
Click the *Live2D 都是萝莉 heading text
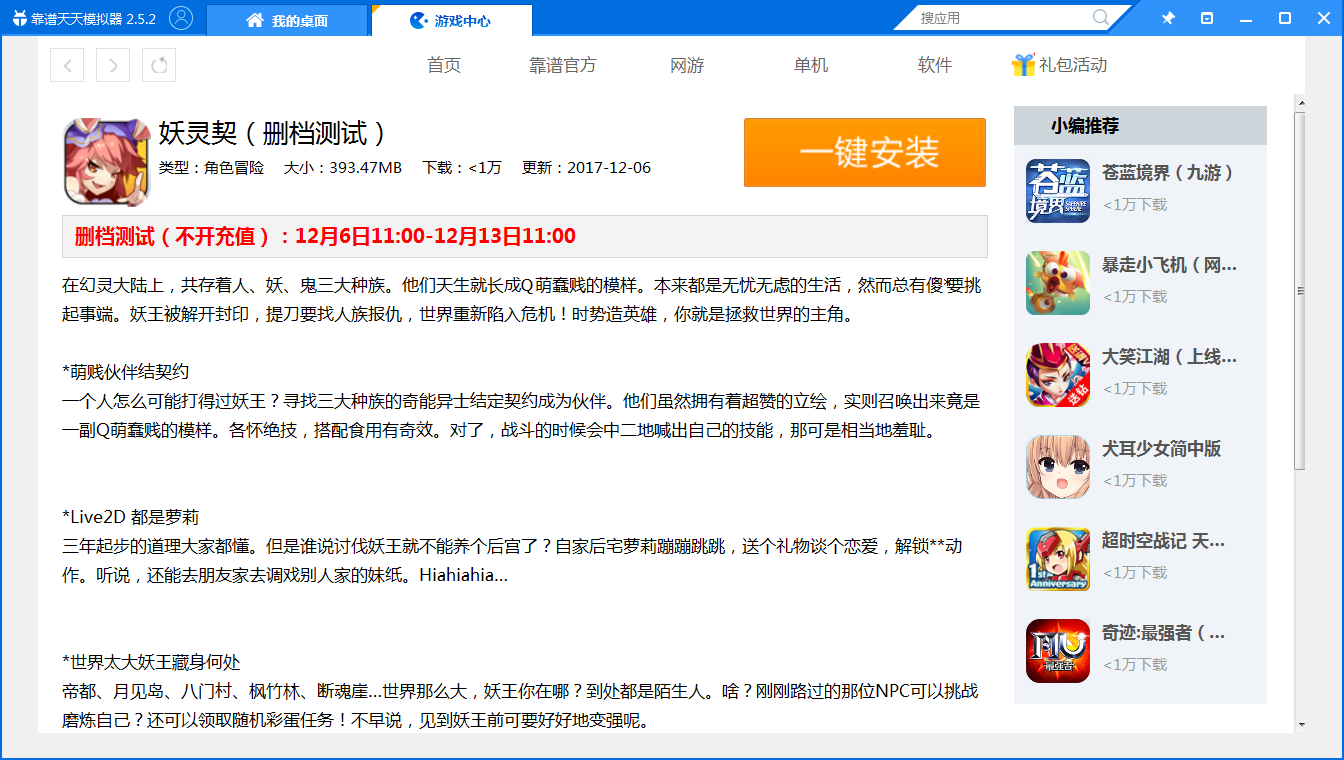click(130, 517)
